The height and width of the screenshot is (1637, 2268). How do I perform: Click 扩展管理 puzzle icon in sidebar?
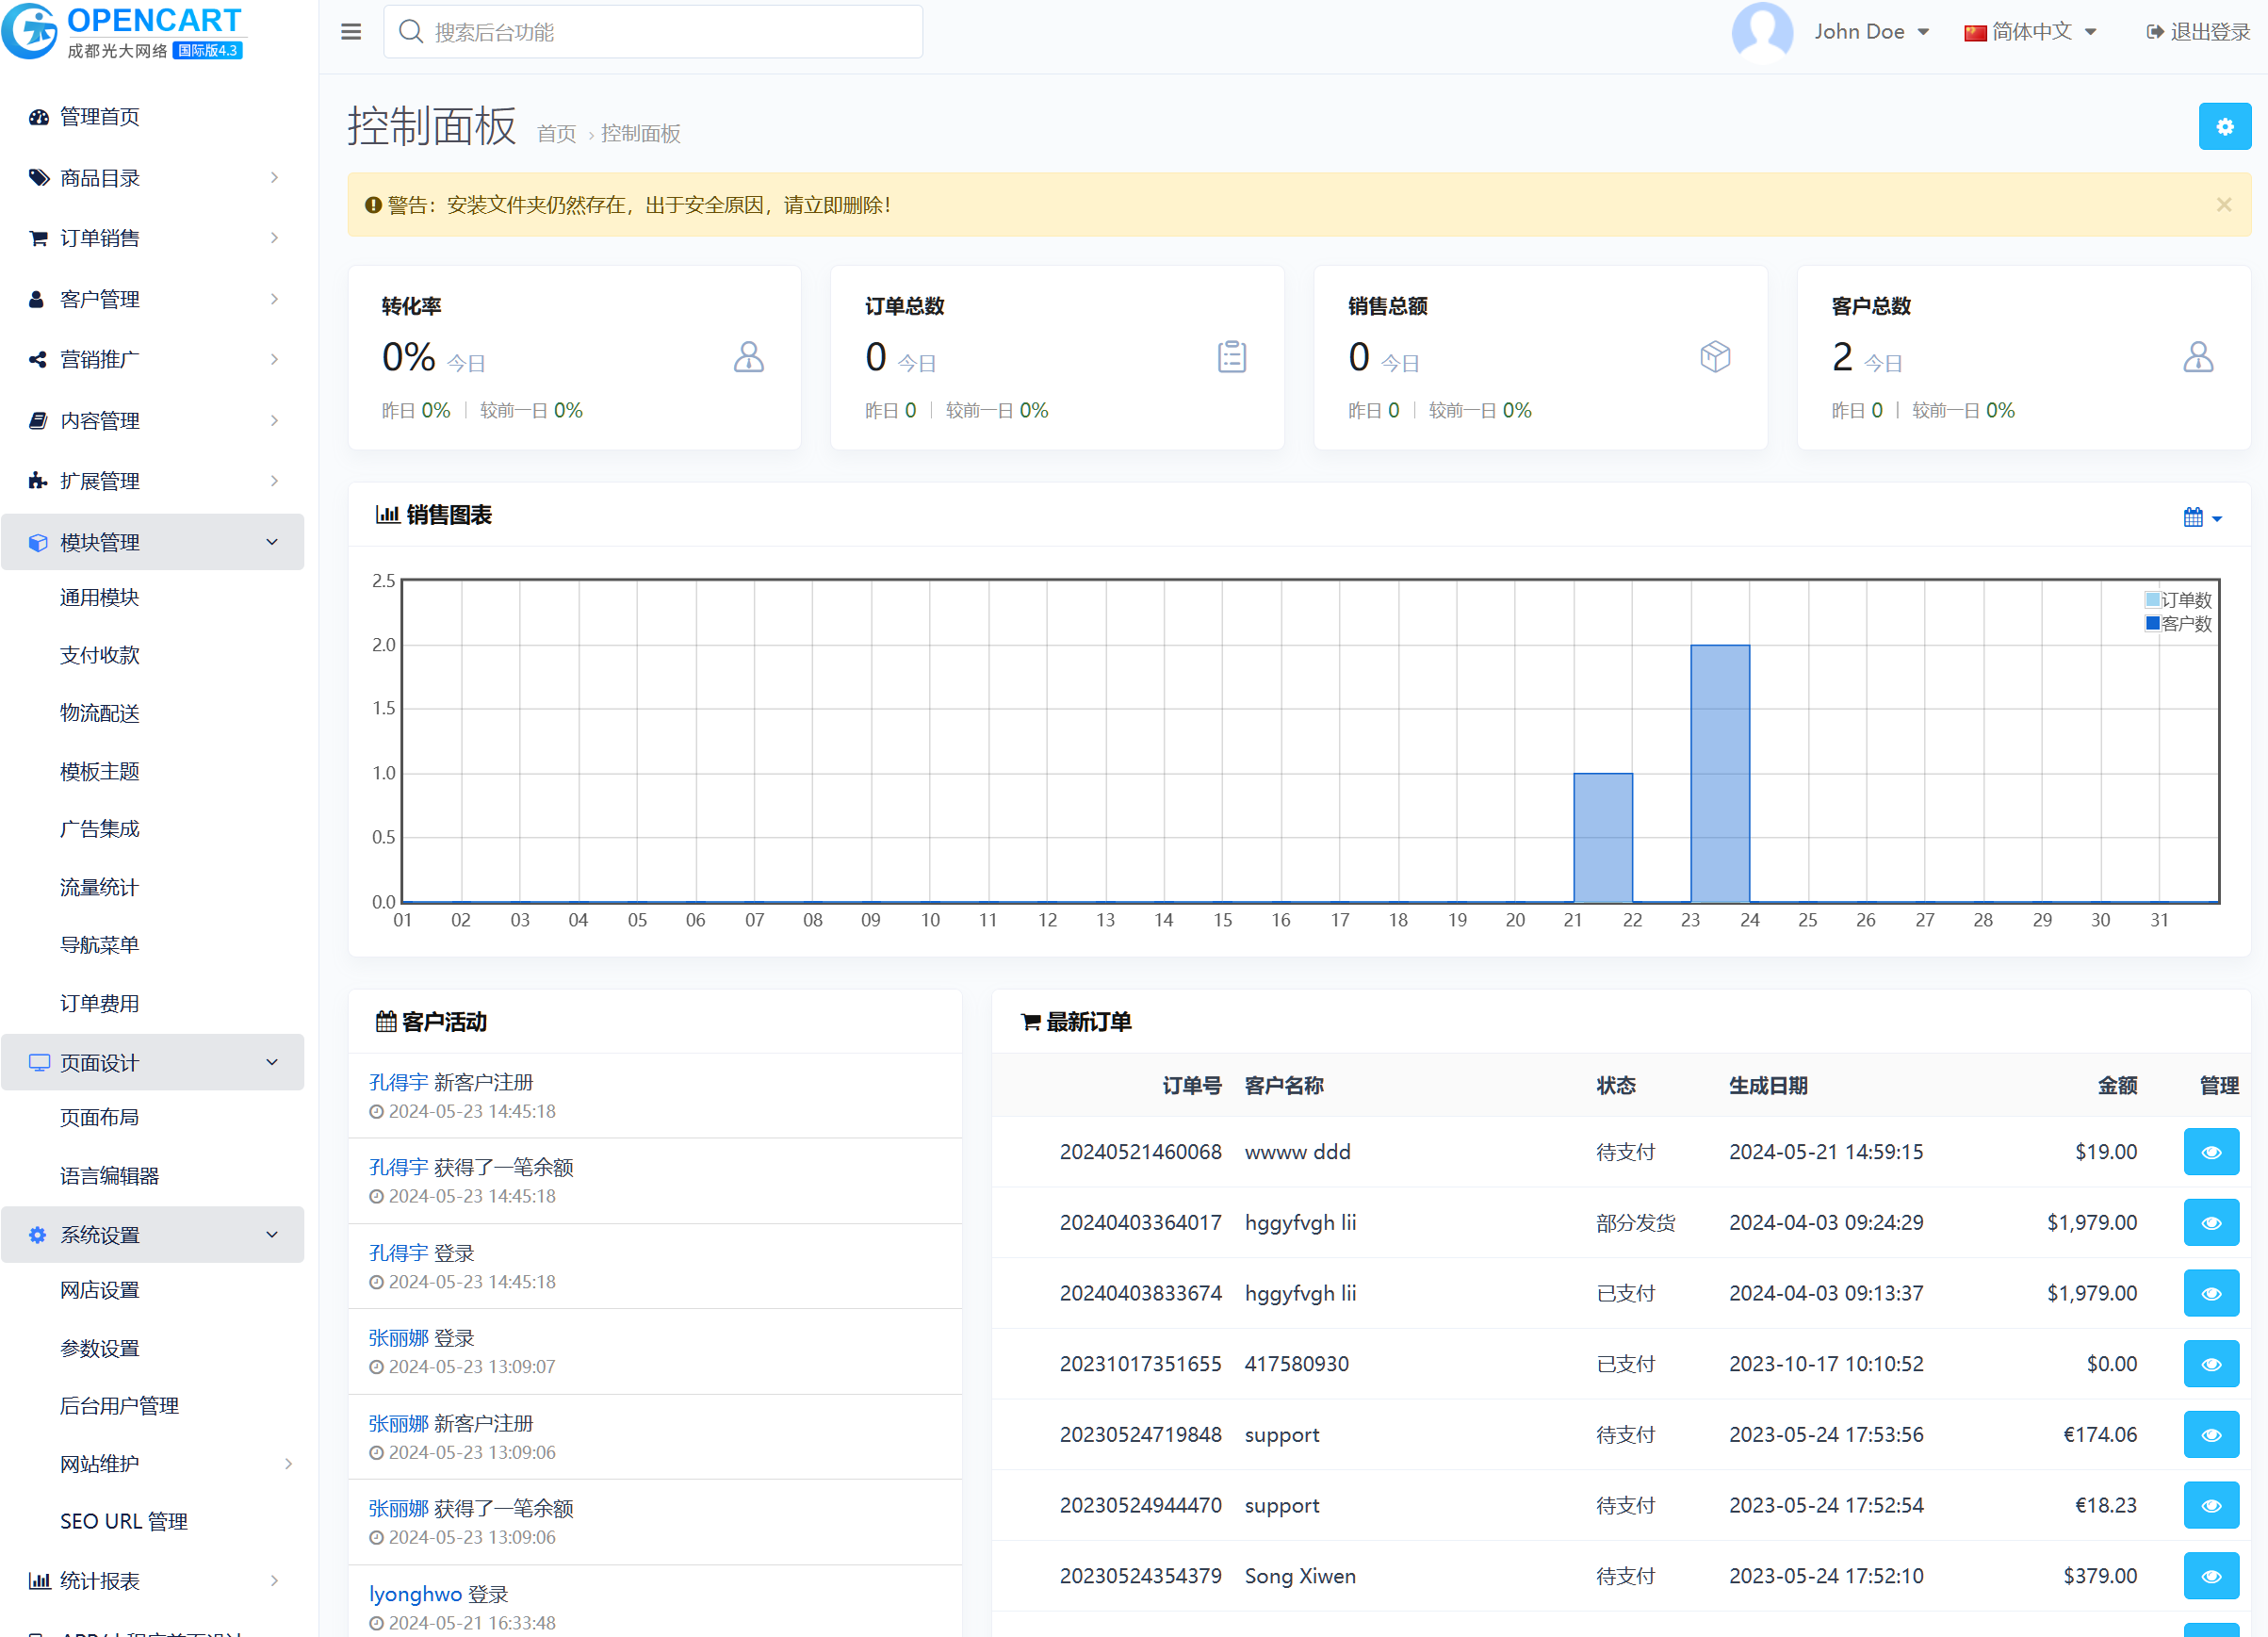click(x=38, y=481)
